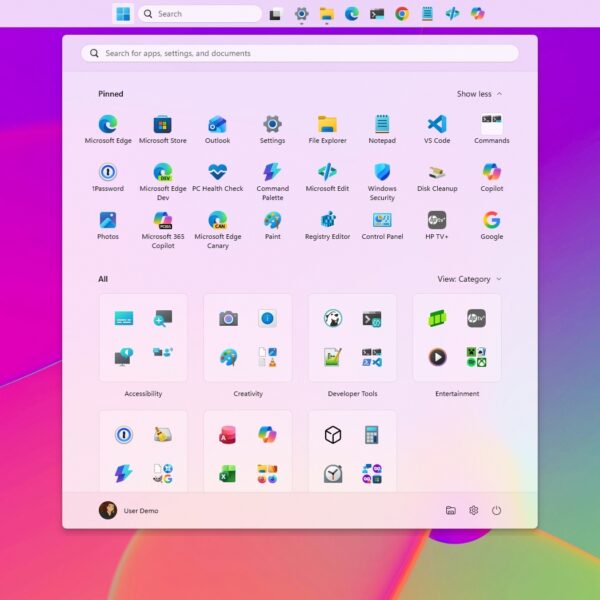This screenshot has height=600, width=600.
Task: Open Notepad from the pinned grid
Action: [382, 129]
